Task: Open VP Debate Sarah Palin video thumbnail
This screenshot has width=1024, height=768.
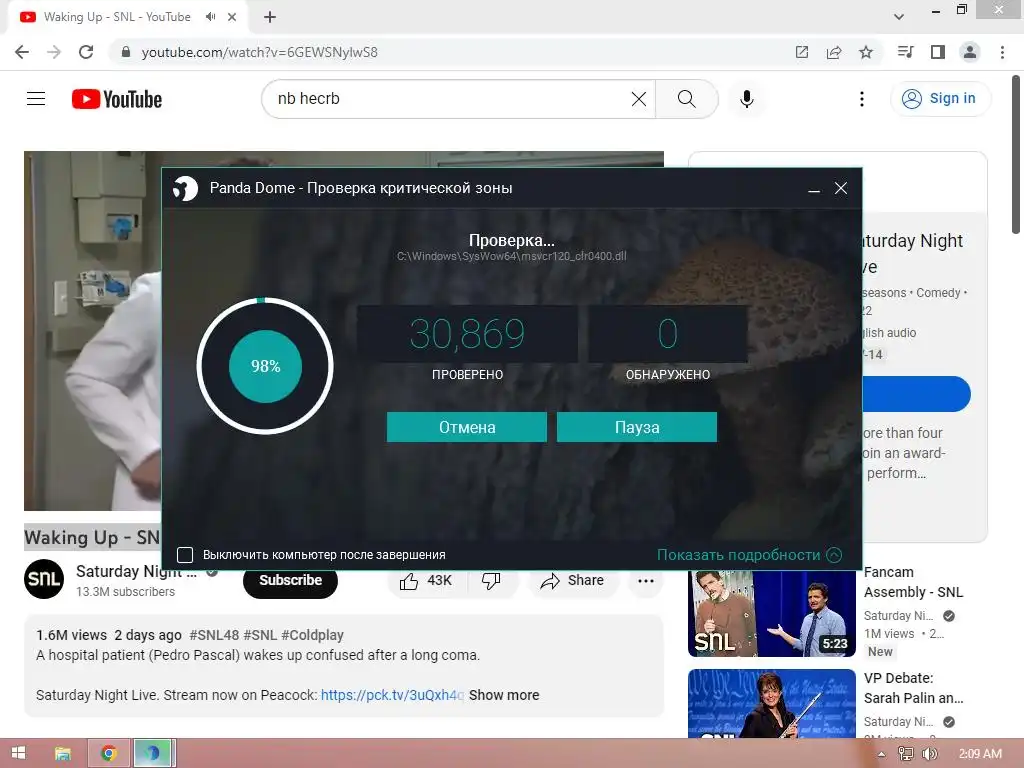Action: click(x=772, y=704)
